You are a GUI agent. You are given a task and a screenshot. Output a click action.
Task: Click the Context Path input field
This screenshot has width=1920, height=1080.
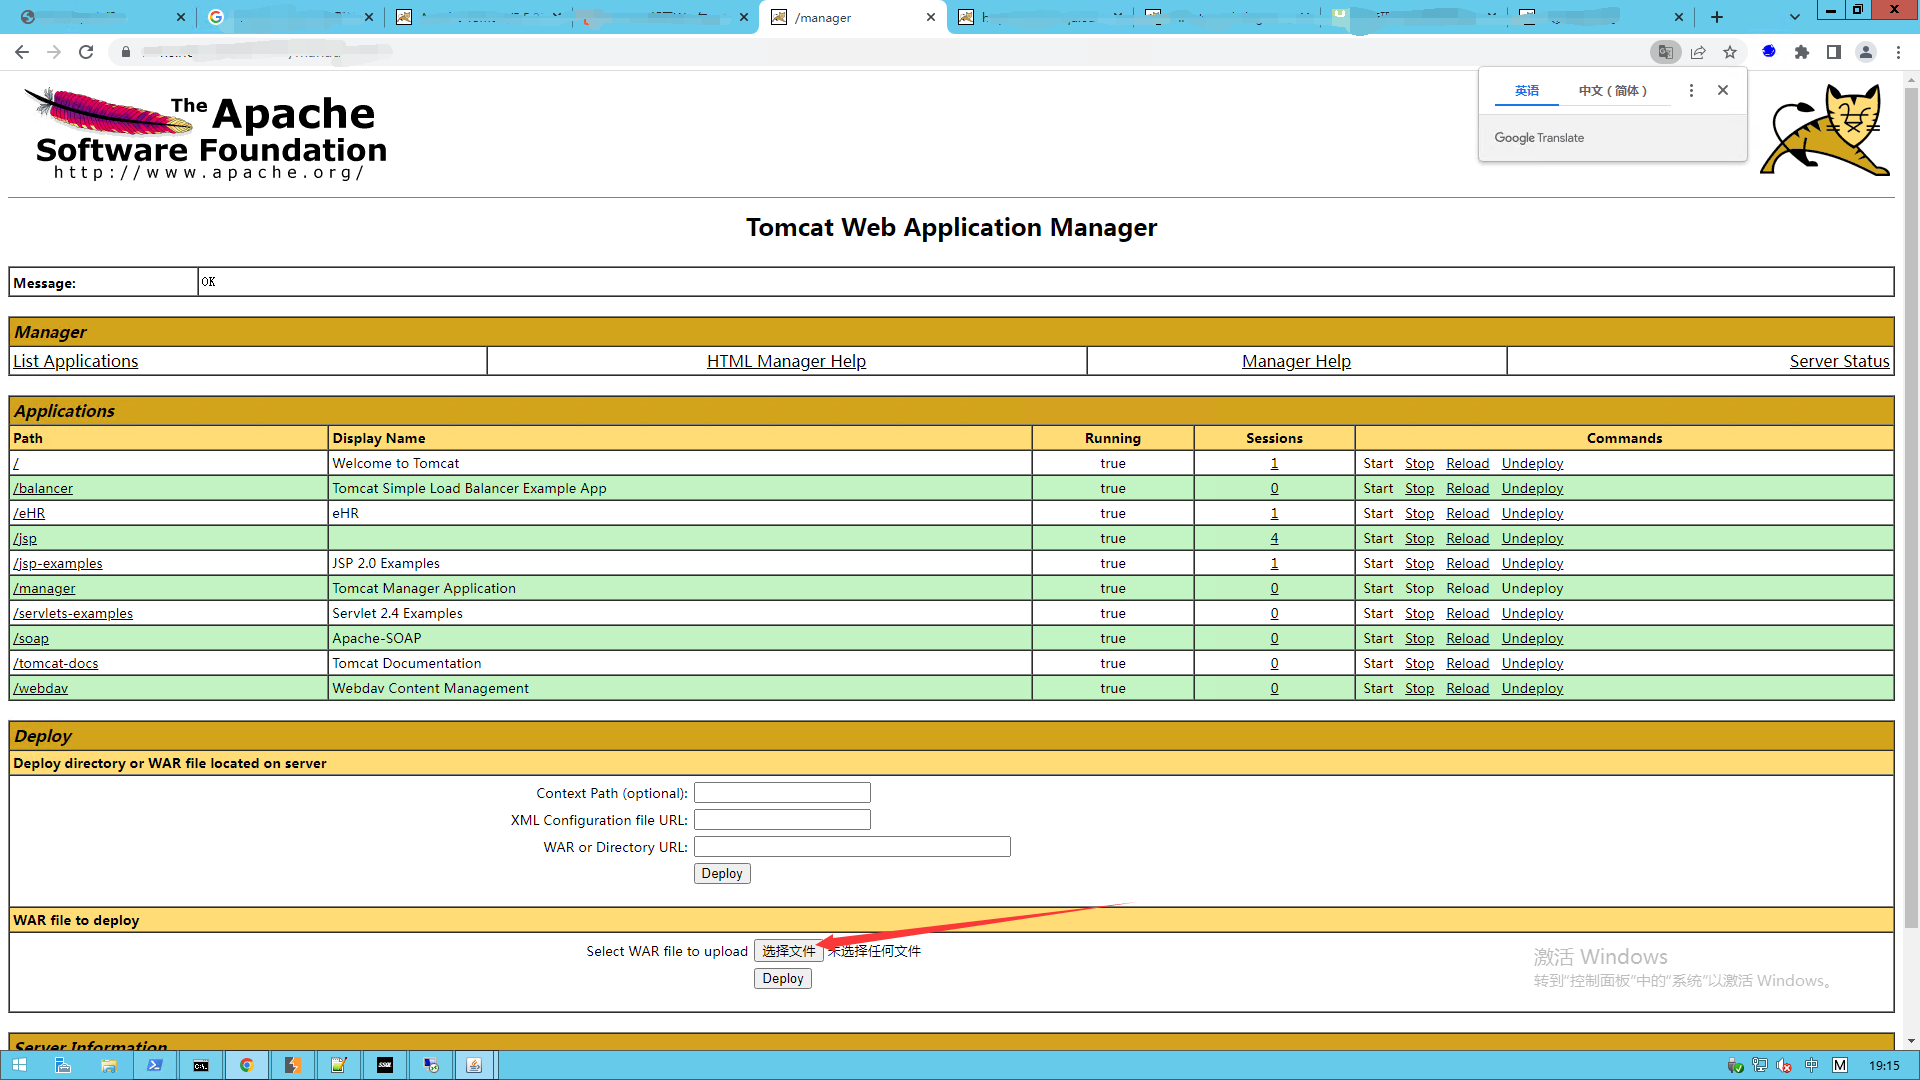coord(782,793)
